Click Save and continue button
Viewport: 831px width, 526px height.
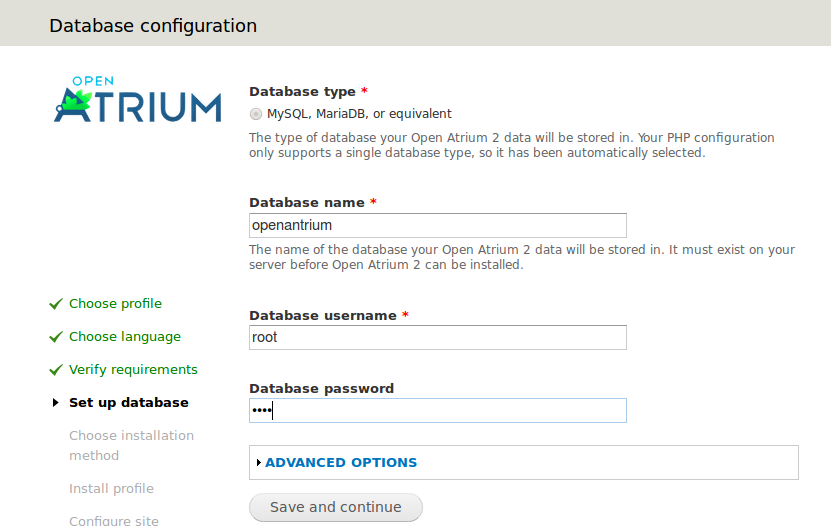click(336, 507)
